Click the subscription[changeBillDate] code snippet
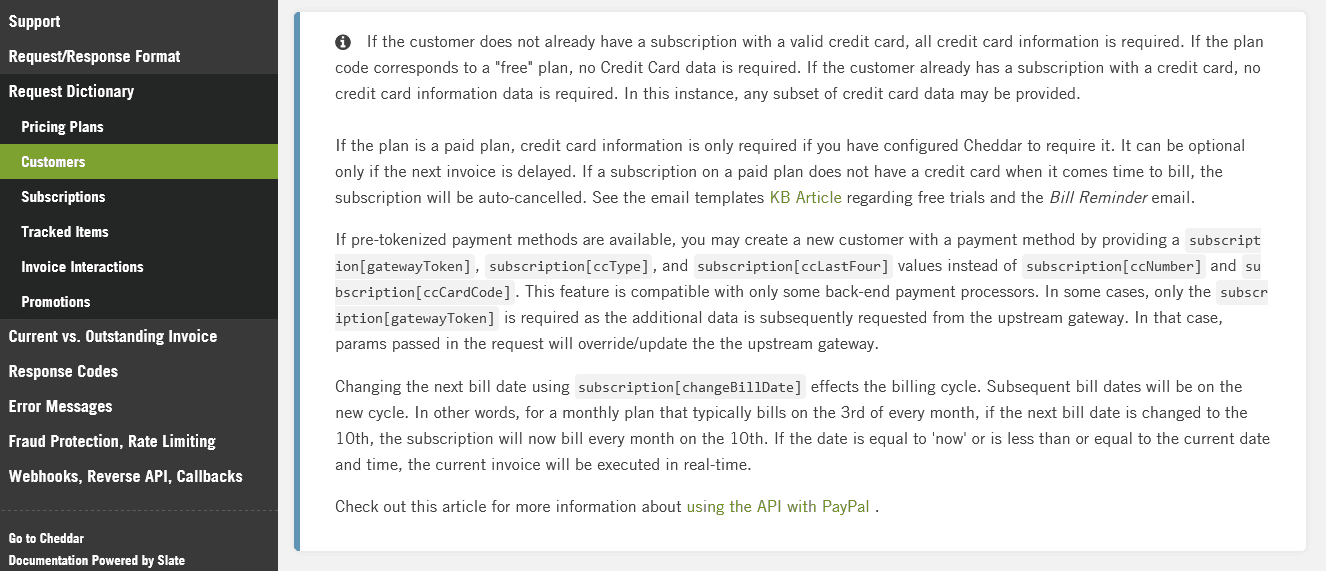1326x571 pixels. pyautogui.click(x=690, y=387)
